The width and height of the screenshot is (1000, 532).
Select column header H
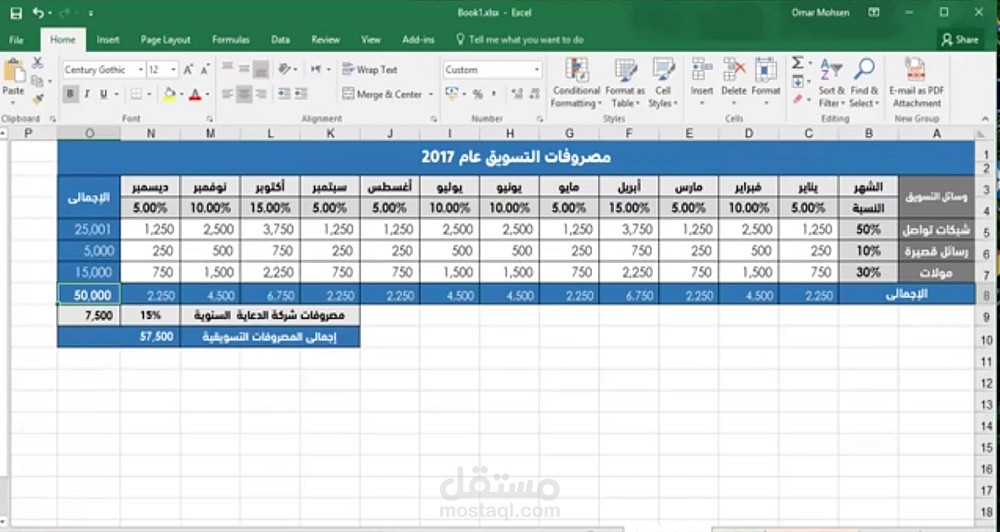click(x=510, y=133)
